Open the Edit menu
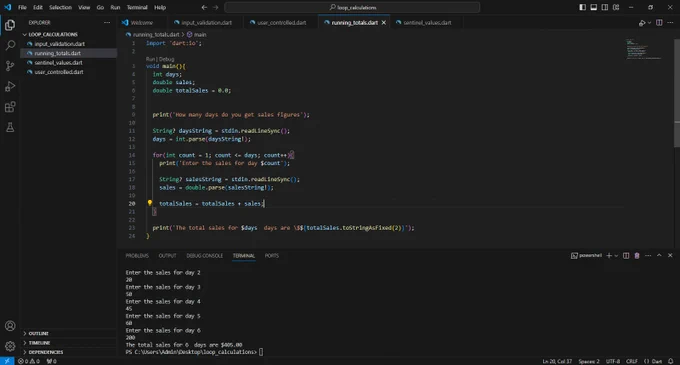Screen dimensions: 680x365 click(38, 7)
